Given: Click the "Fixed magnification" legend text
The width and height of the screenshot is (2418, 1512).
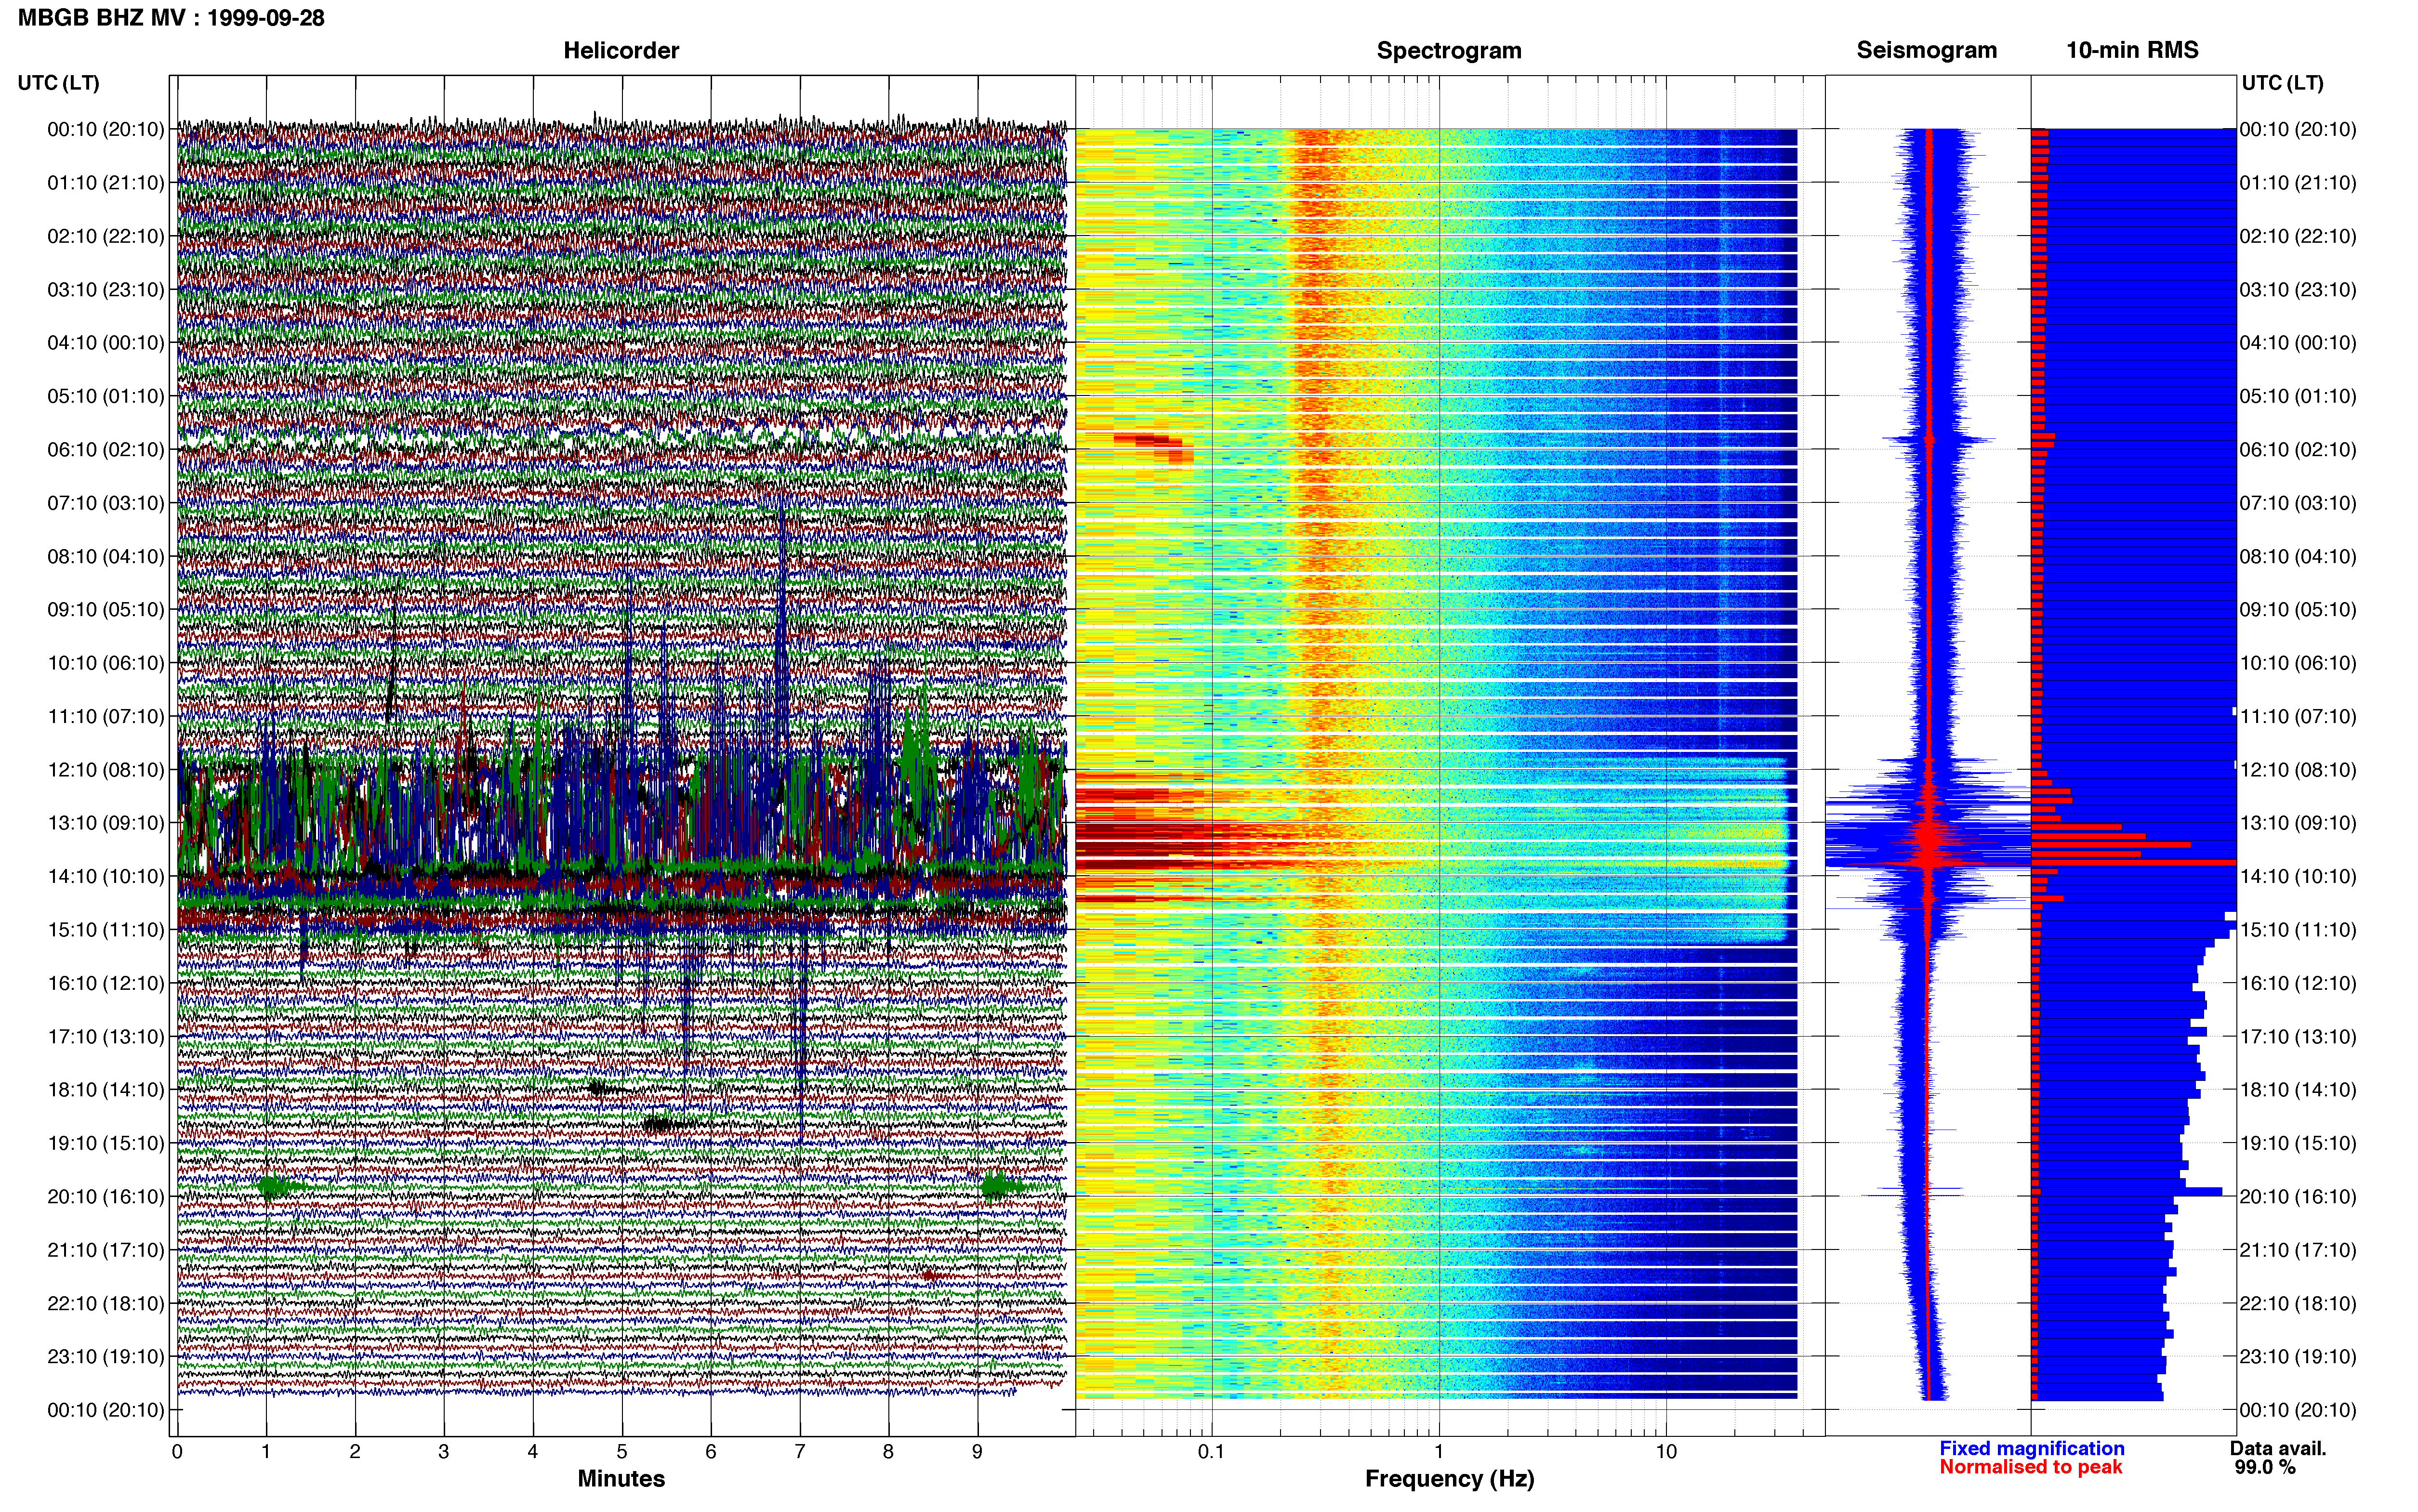Looking at the screenshot, I should [2031, 1448].
